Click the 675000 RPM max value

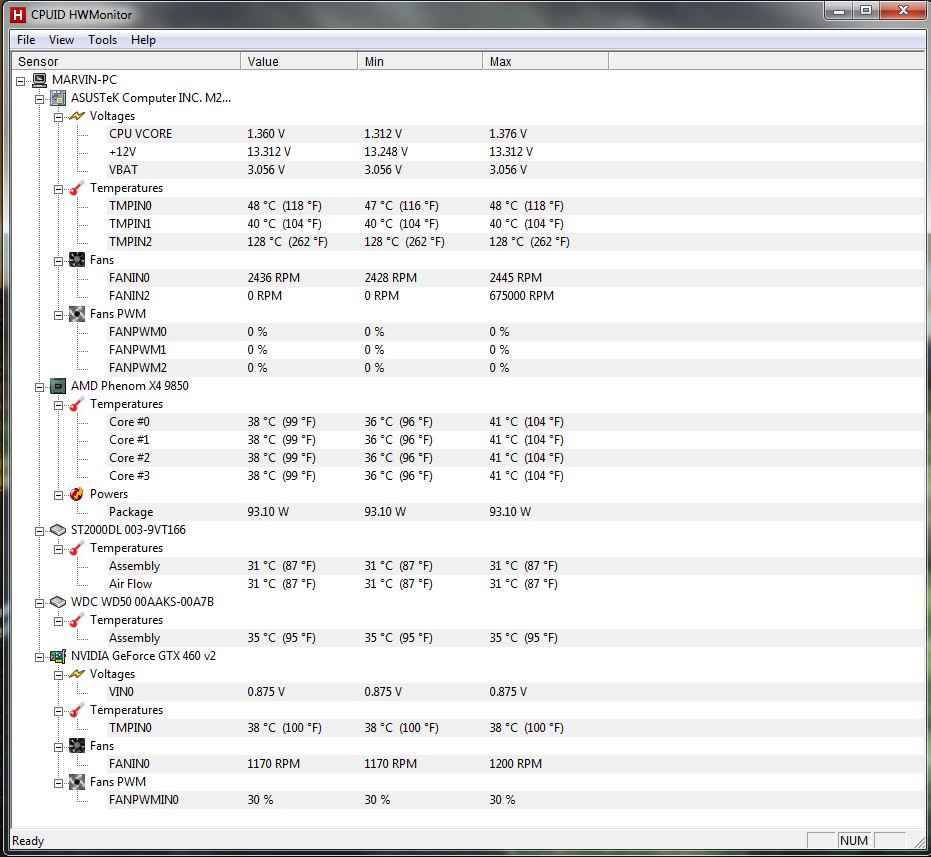pyautogui.click(x=521, y=296)
